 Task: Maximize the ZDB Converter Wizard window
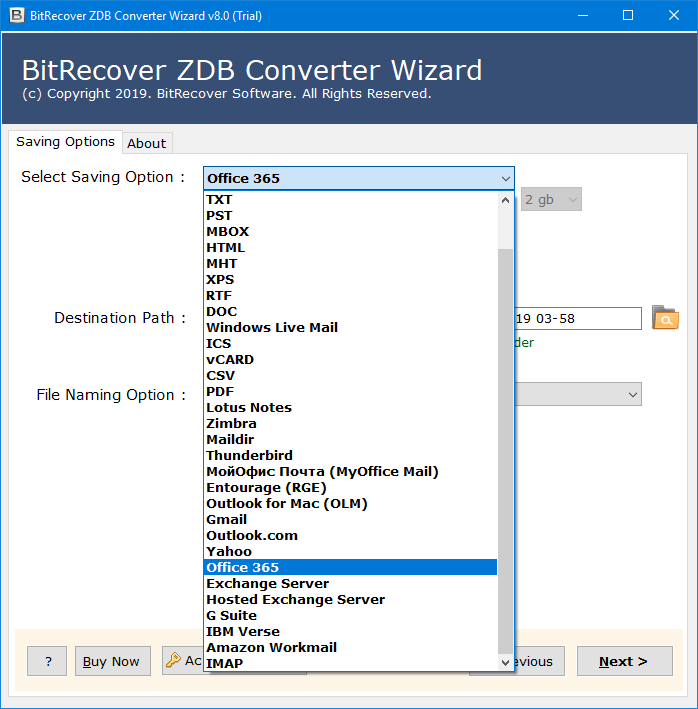click(x=628, y=15)
